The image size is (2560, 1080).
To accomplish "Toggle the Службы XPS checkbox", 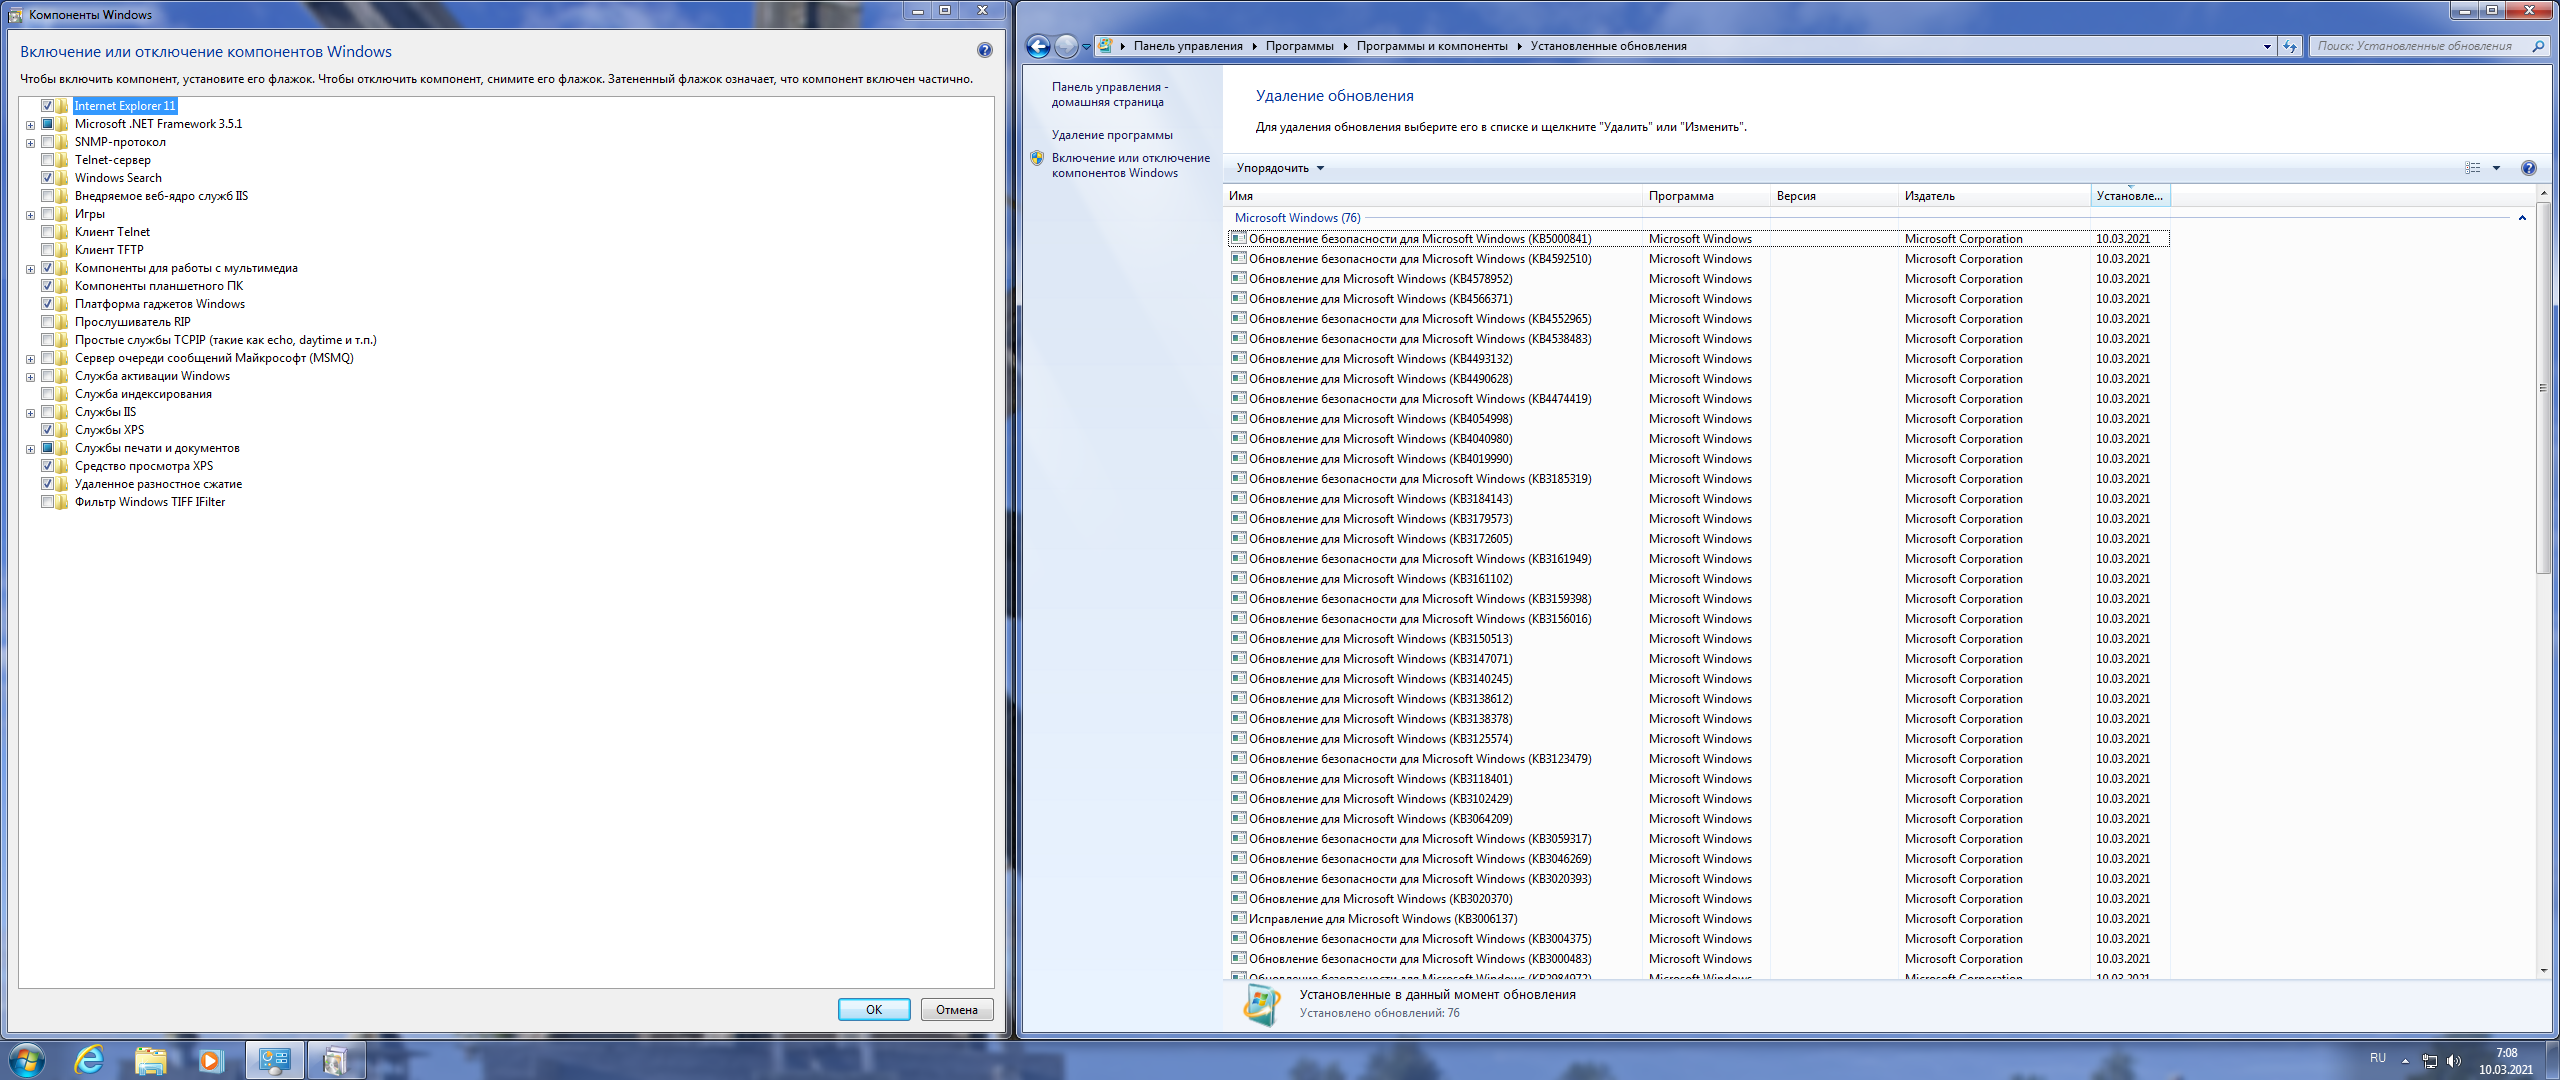I will coord(47,430).
